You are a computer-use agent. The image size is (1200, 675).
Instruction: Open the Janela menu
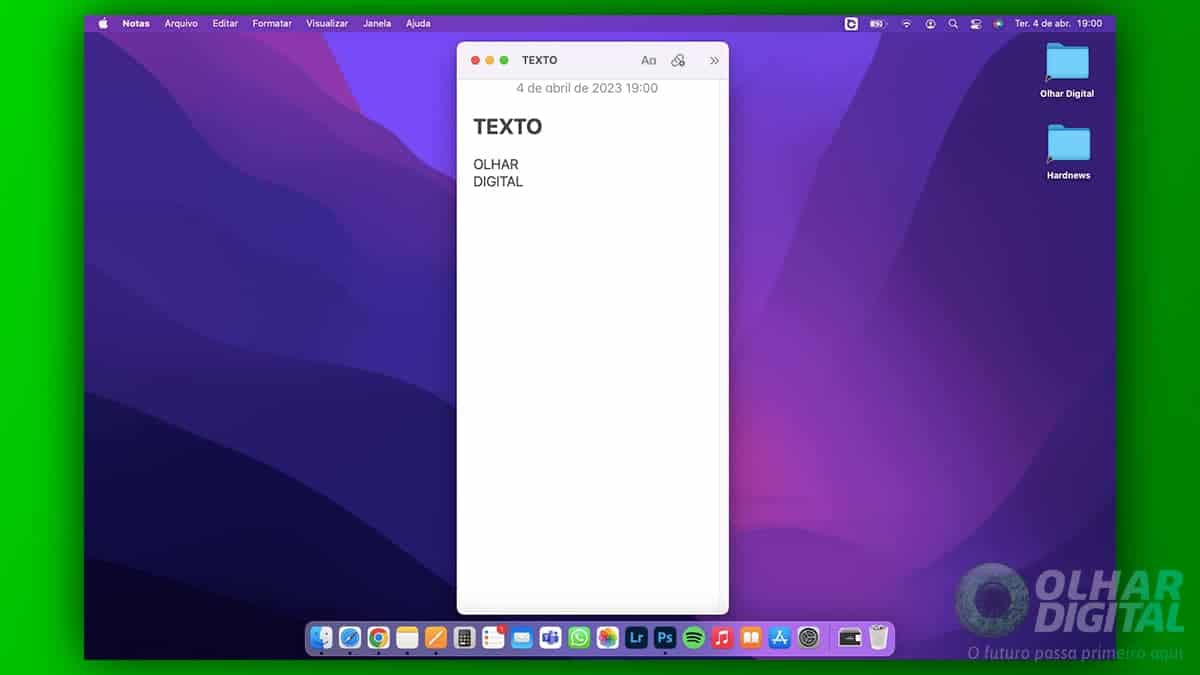(377, 23)
